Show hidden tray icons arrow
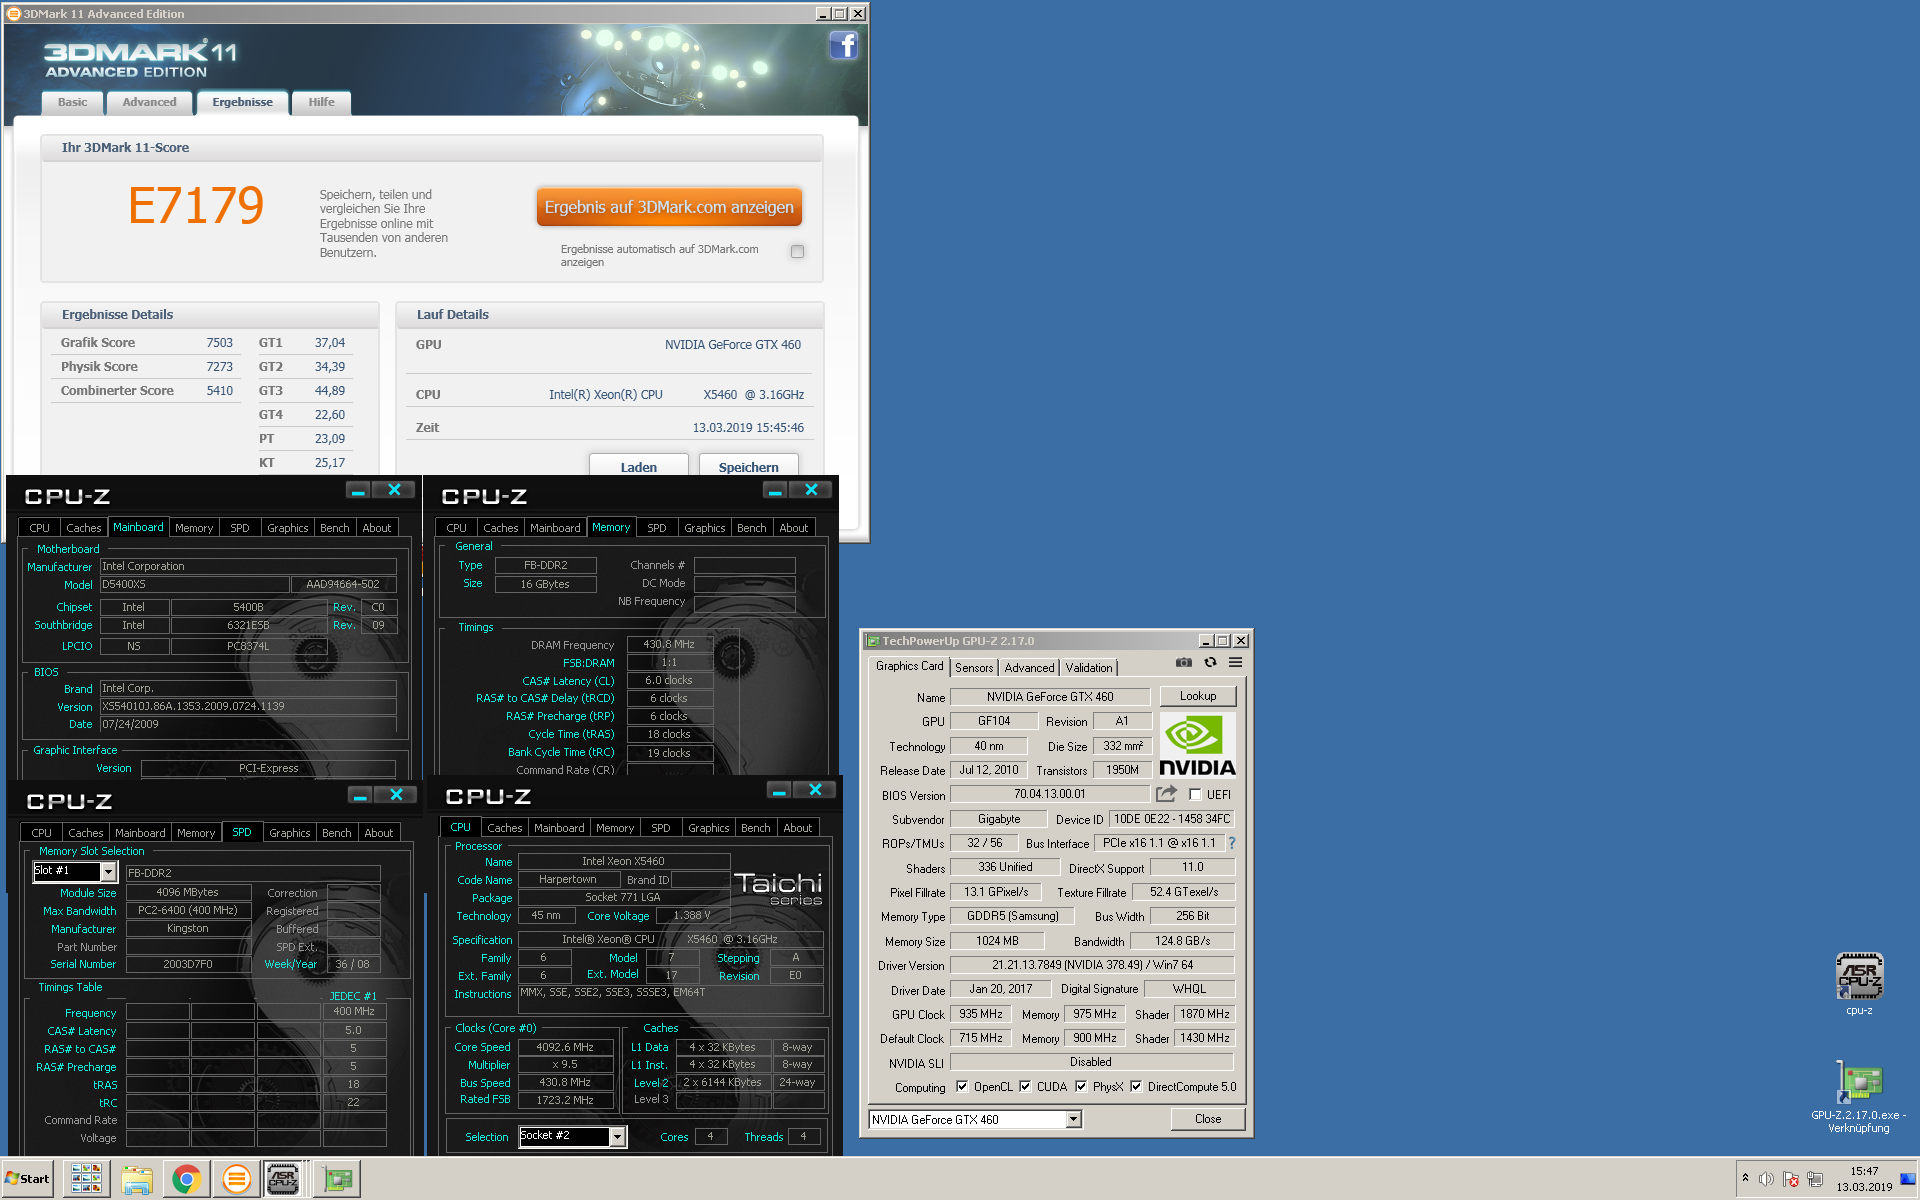The width and height of the screenshot is (1920, 1200). coord(1745,1178)
